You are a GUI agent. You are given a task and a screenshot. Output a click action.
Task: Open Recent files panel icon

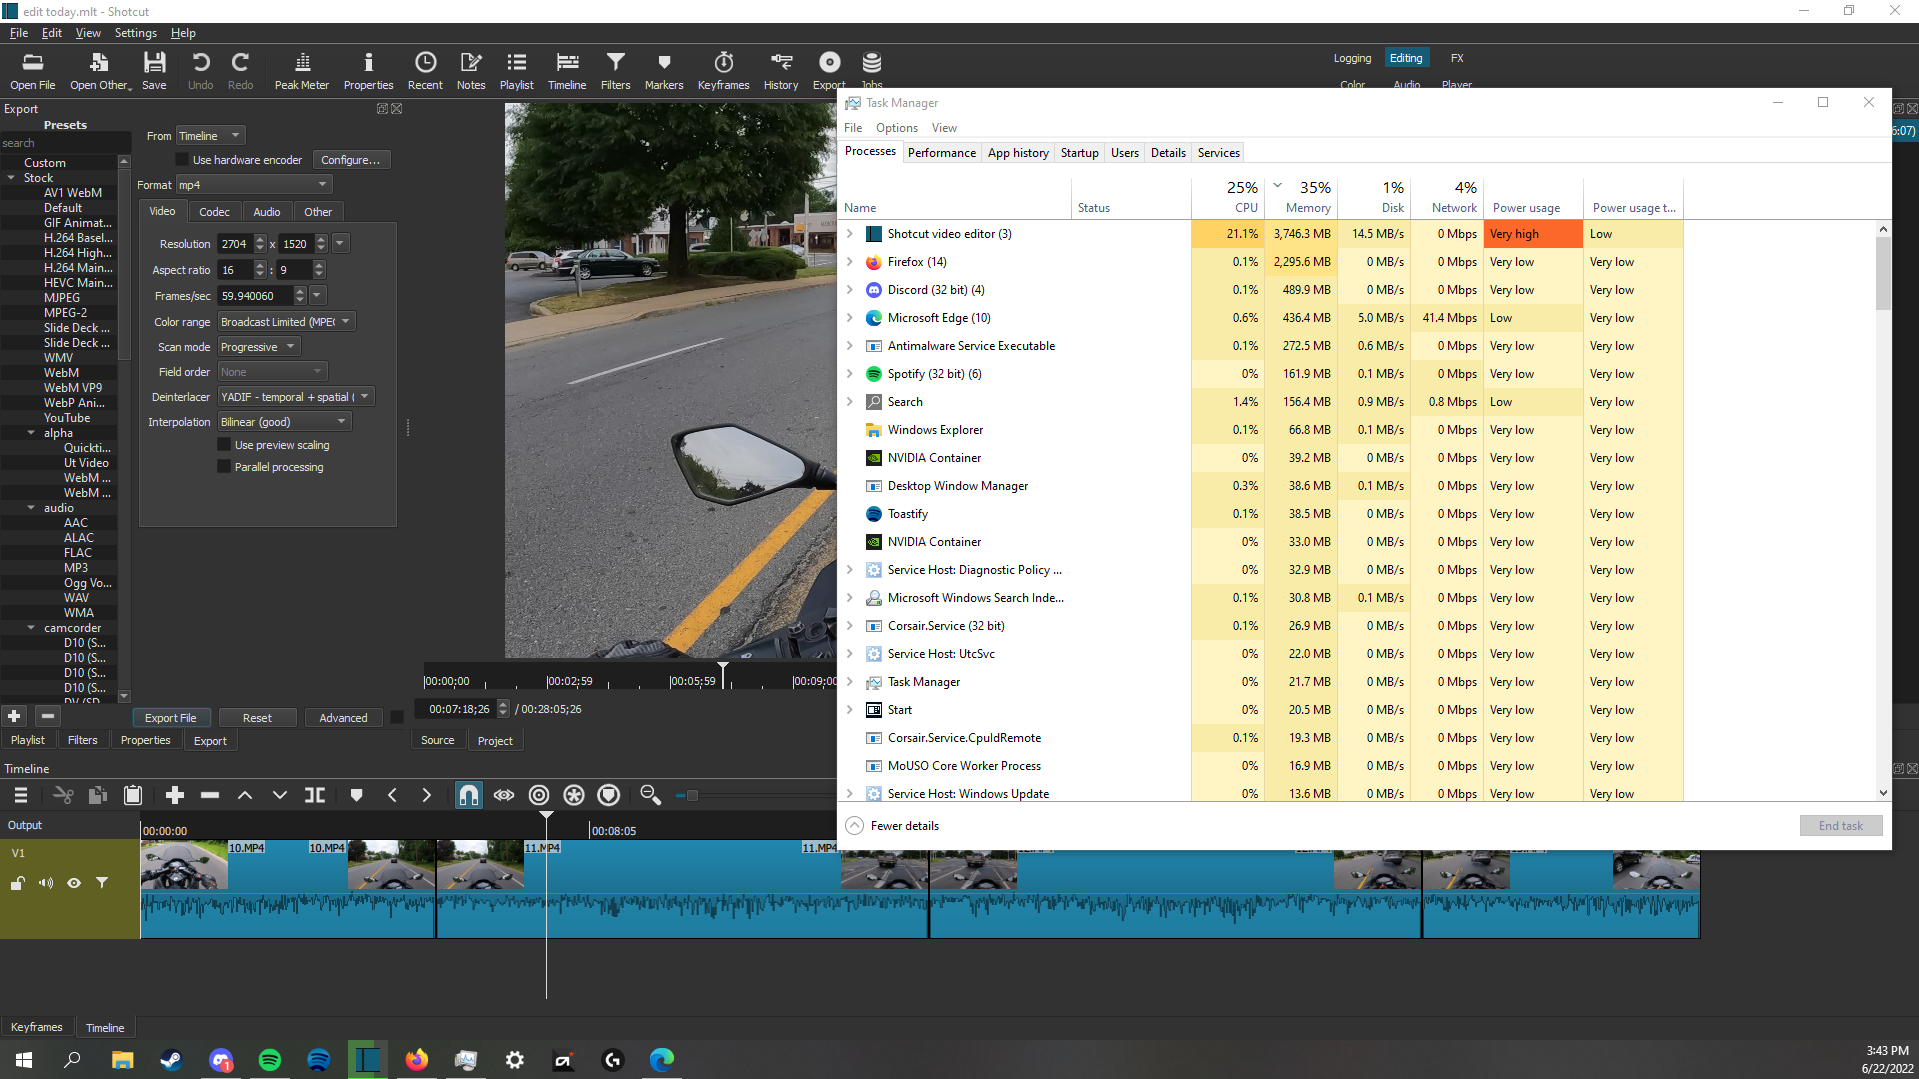(425, 71)
